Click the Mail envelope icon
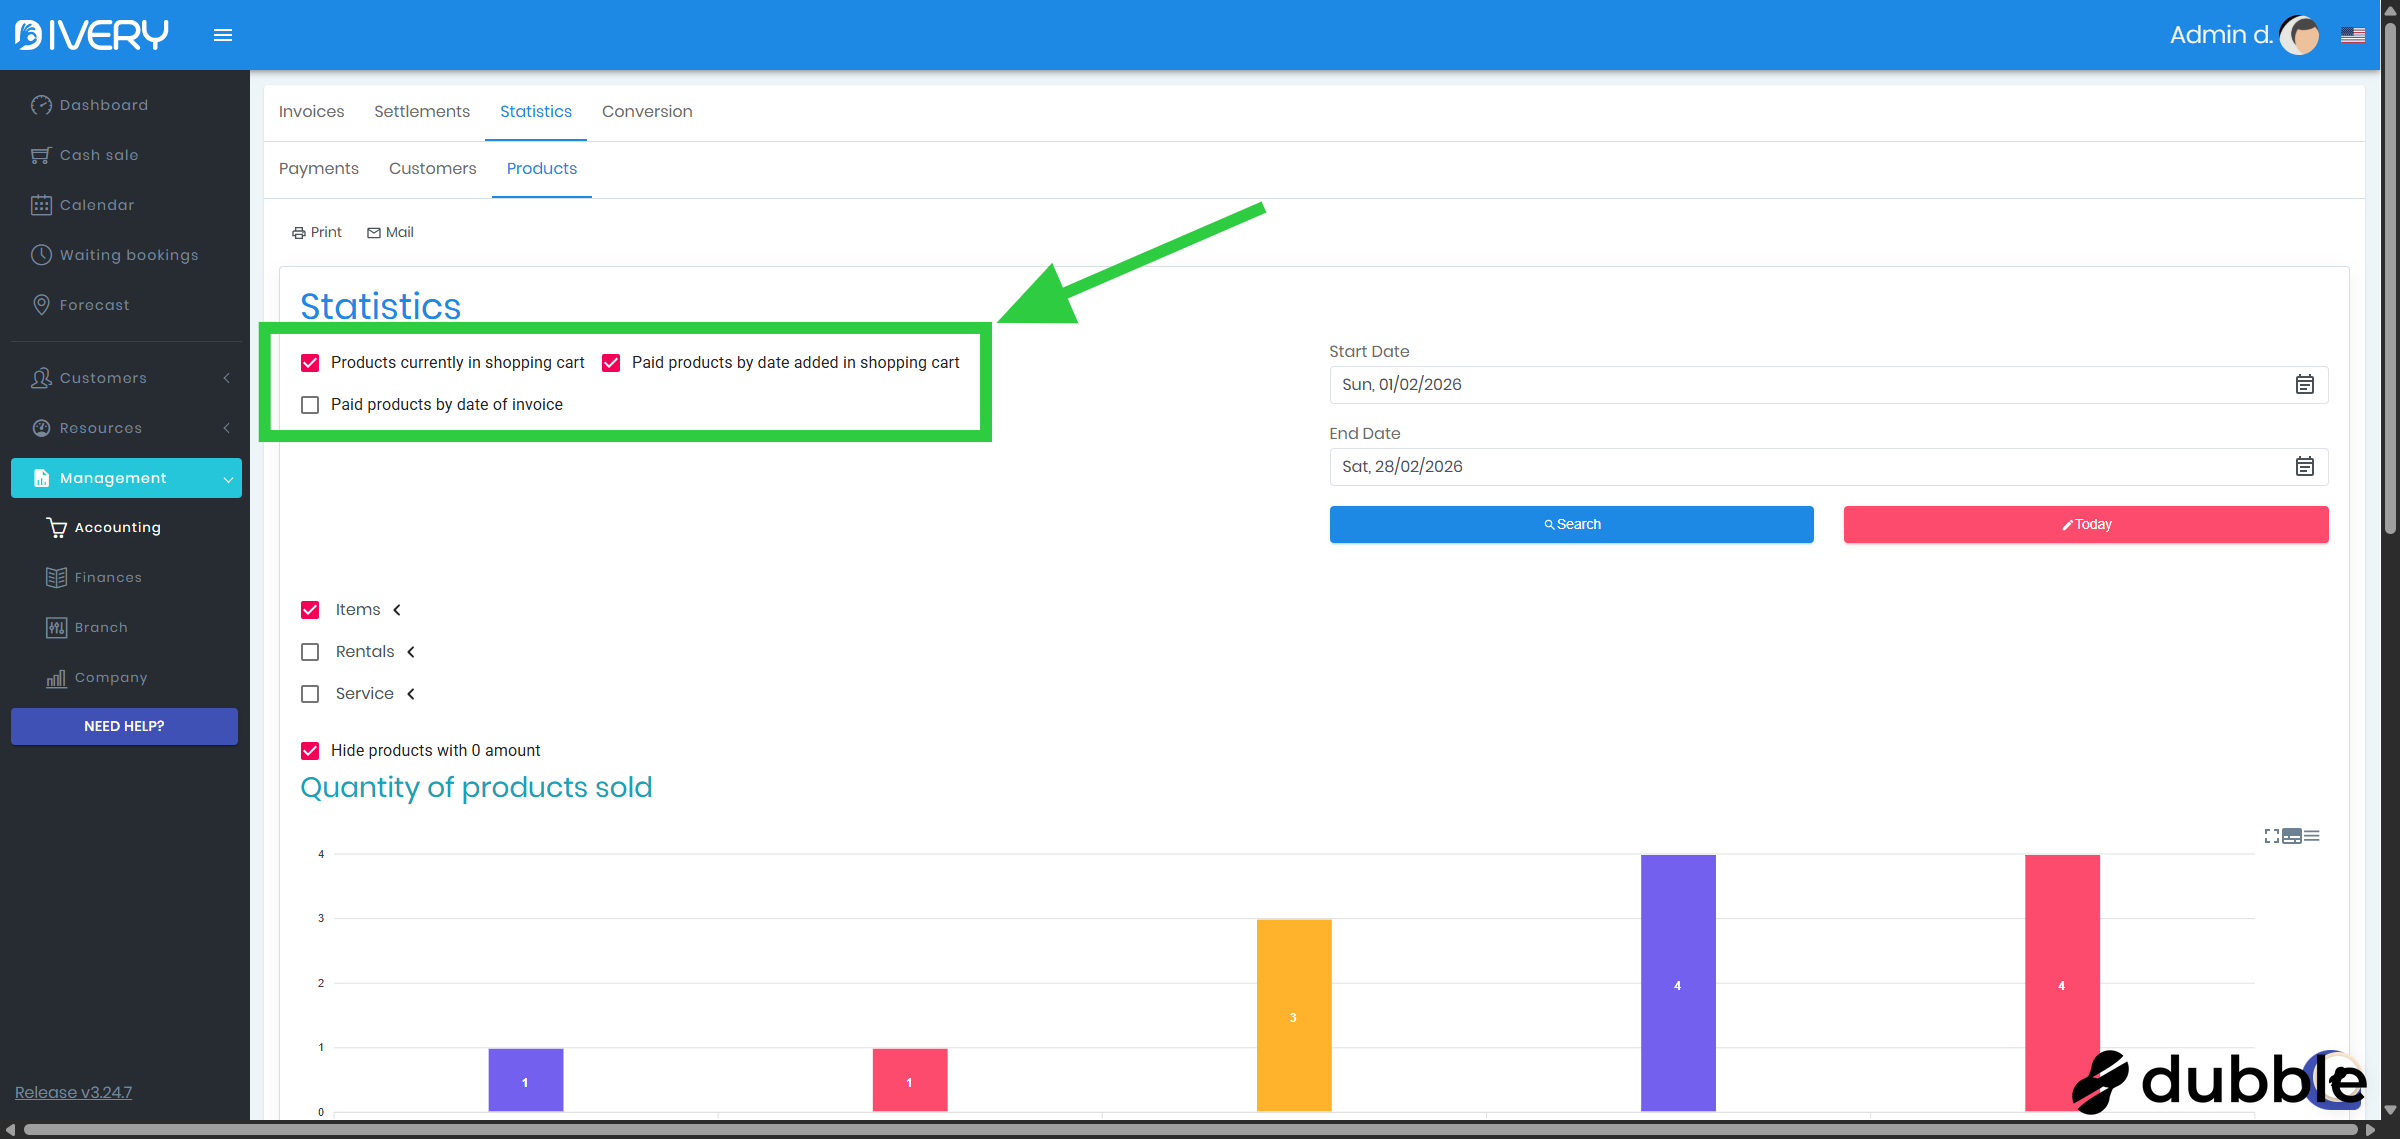This screenshot has height=1139, width=2400. pos(374,233)
